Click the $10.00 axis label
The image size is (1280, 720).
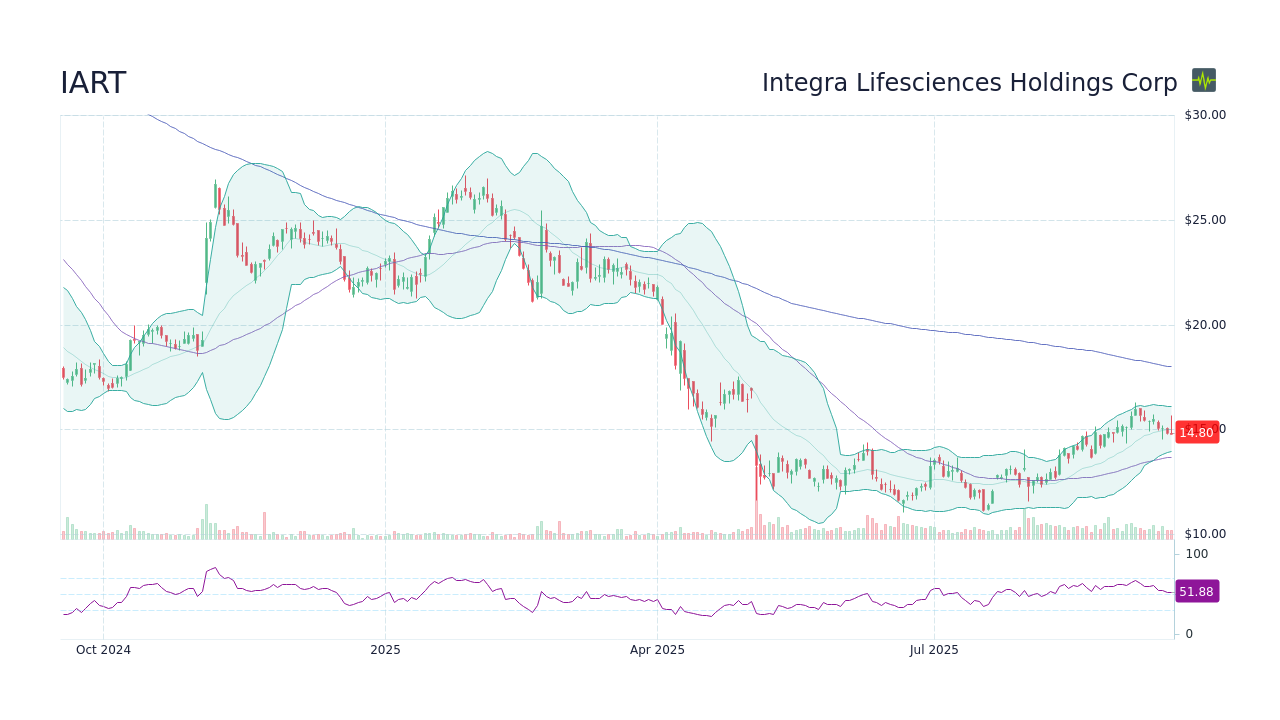[x=1205, y=533]
